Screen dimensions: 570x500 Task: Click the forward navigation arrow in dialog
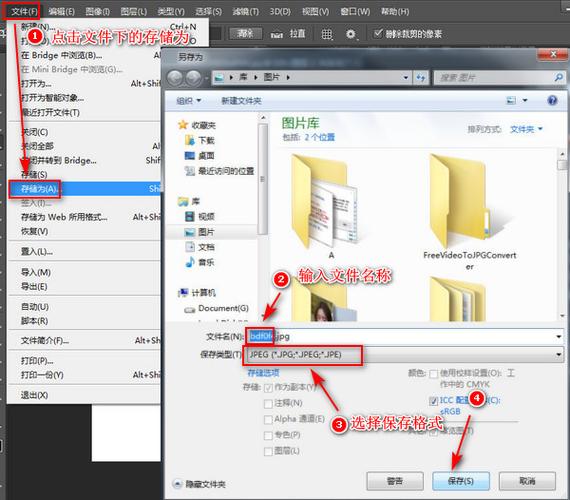click(193, 77)
